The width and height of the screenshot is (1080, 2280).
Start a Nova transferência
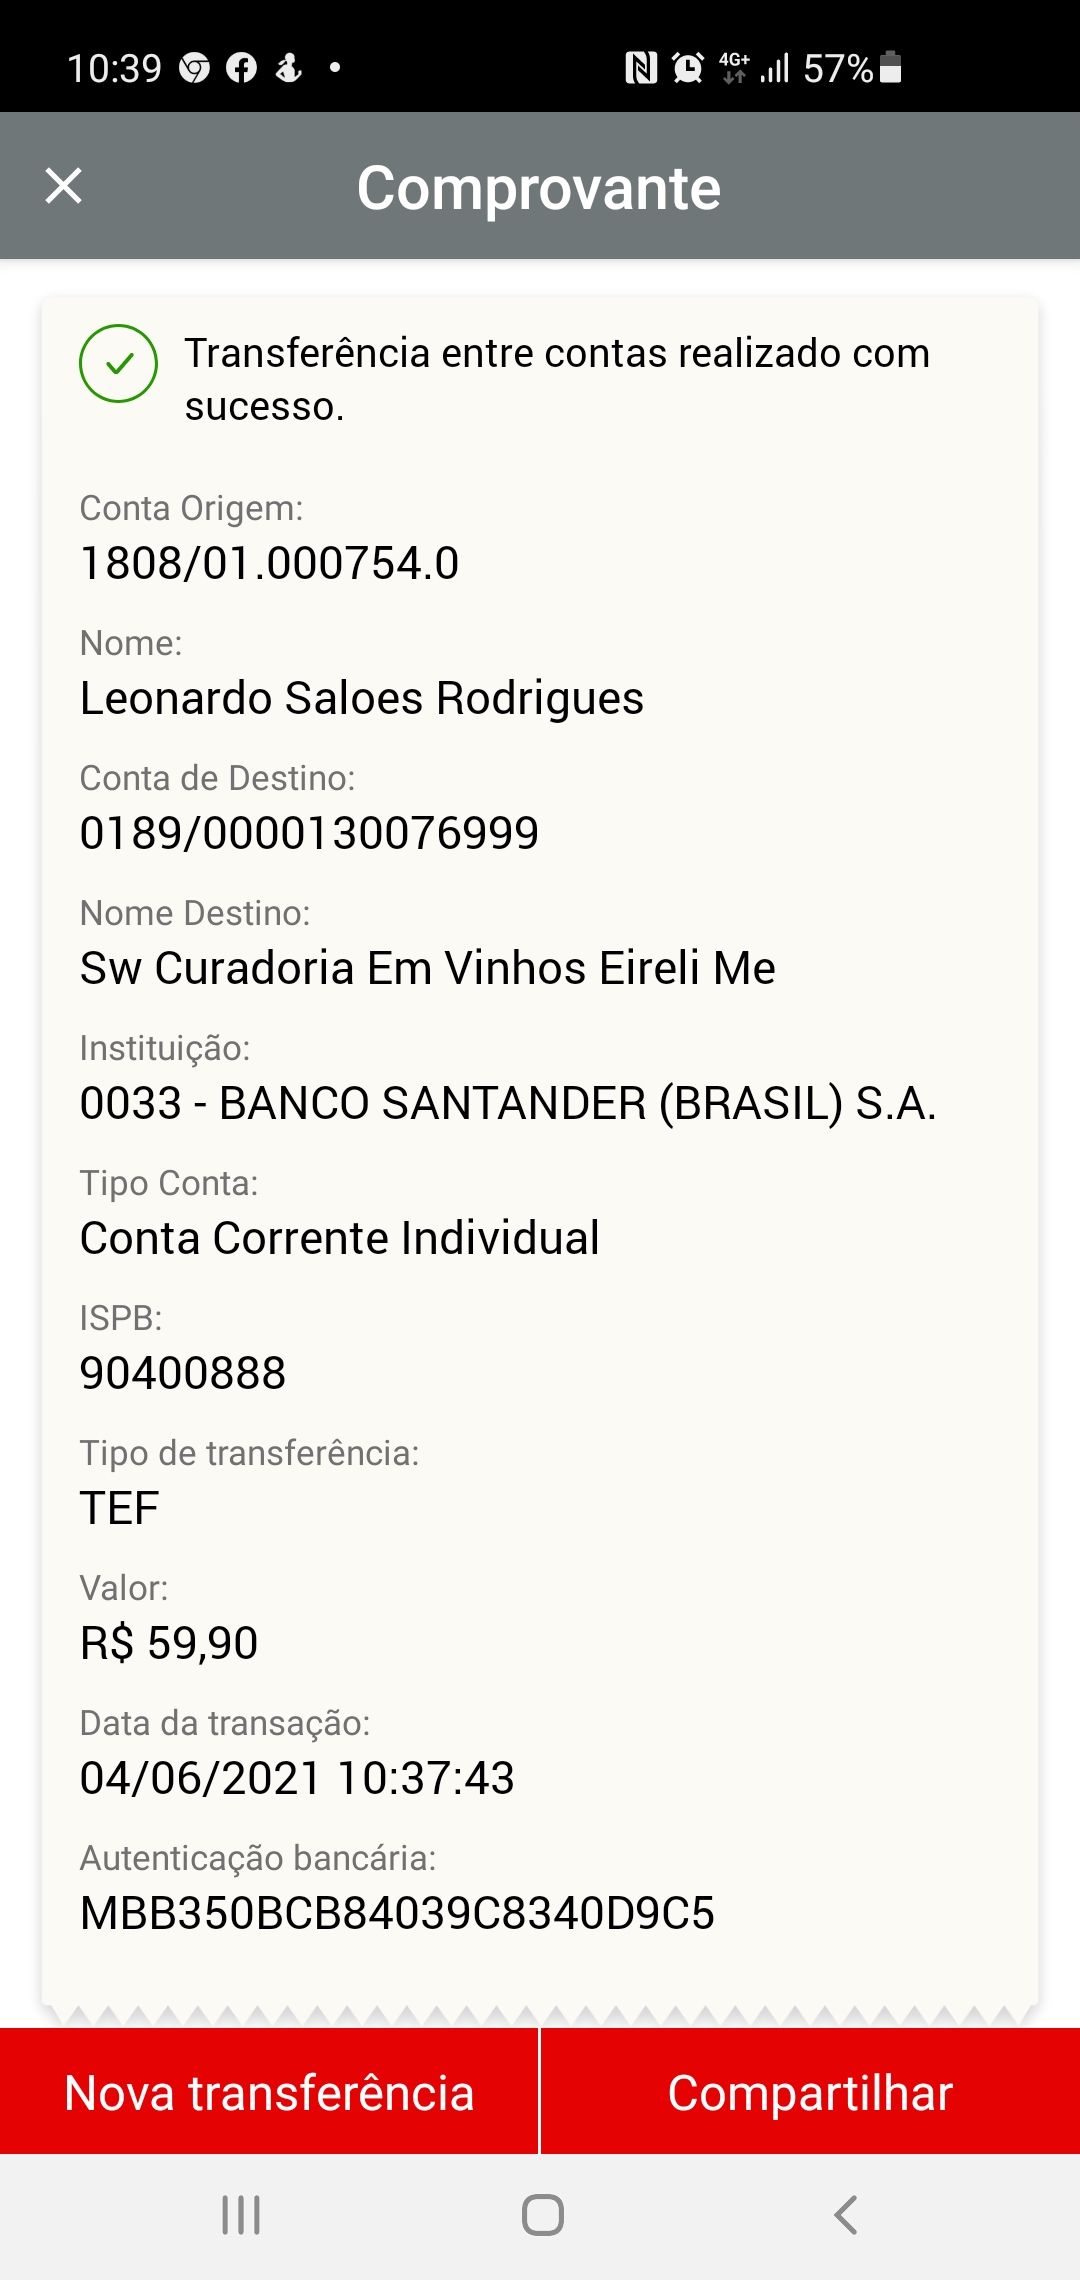[269, 2092]
